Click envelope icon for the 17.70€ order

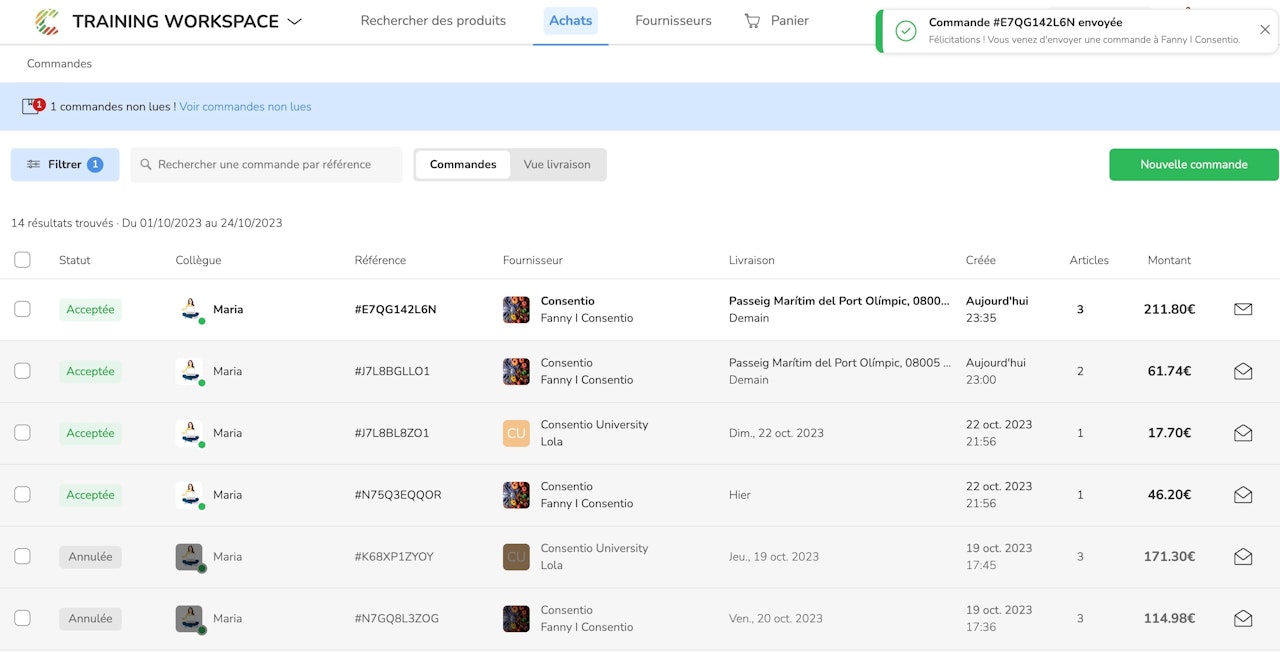(1243, 434)
